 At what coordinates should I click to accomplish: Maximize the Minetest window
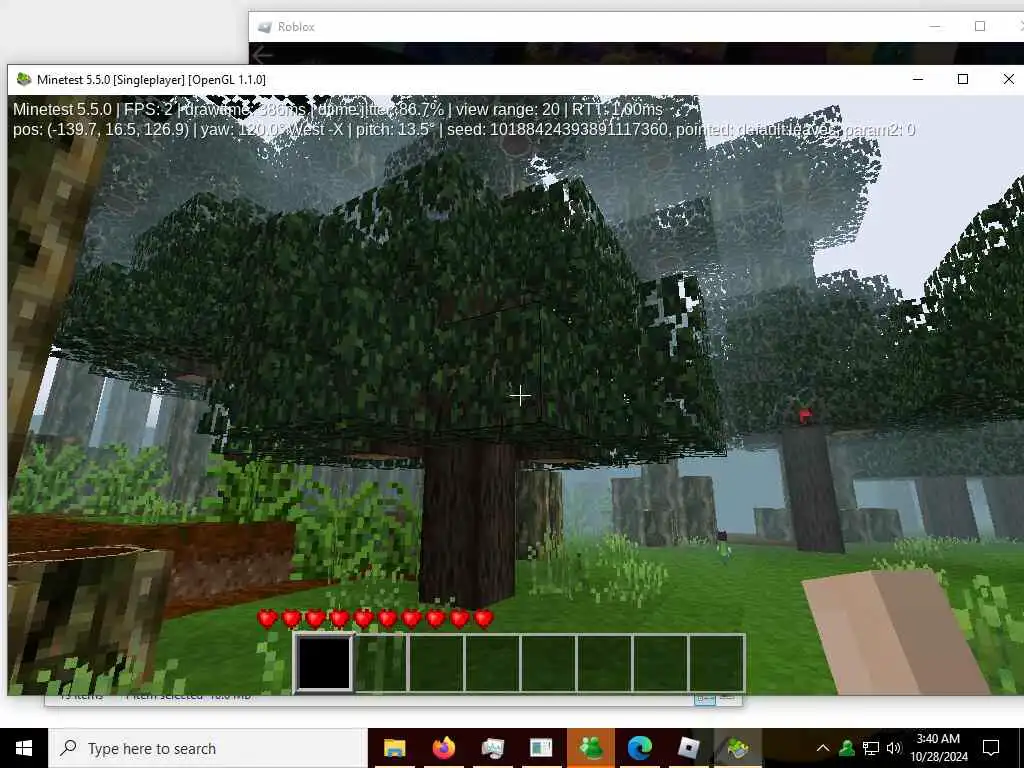[963, 79]
